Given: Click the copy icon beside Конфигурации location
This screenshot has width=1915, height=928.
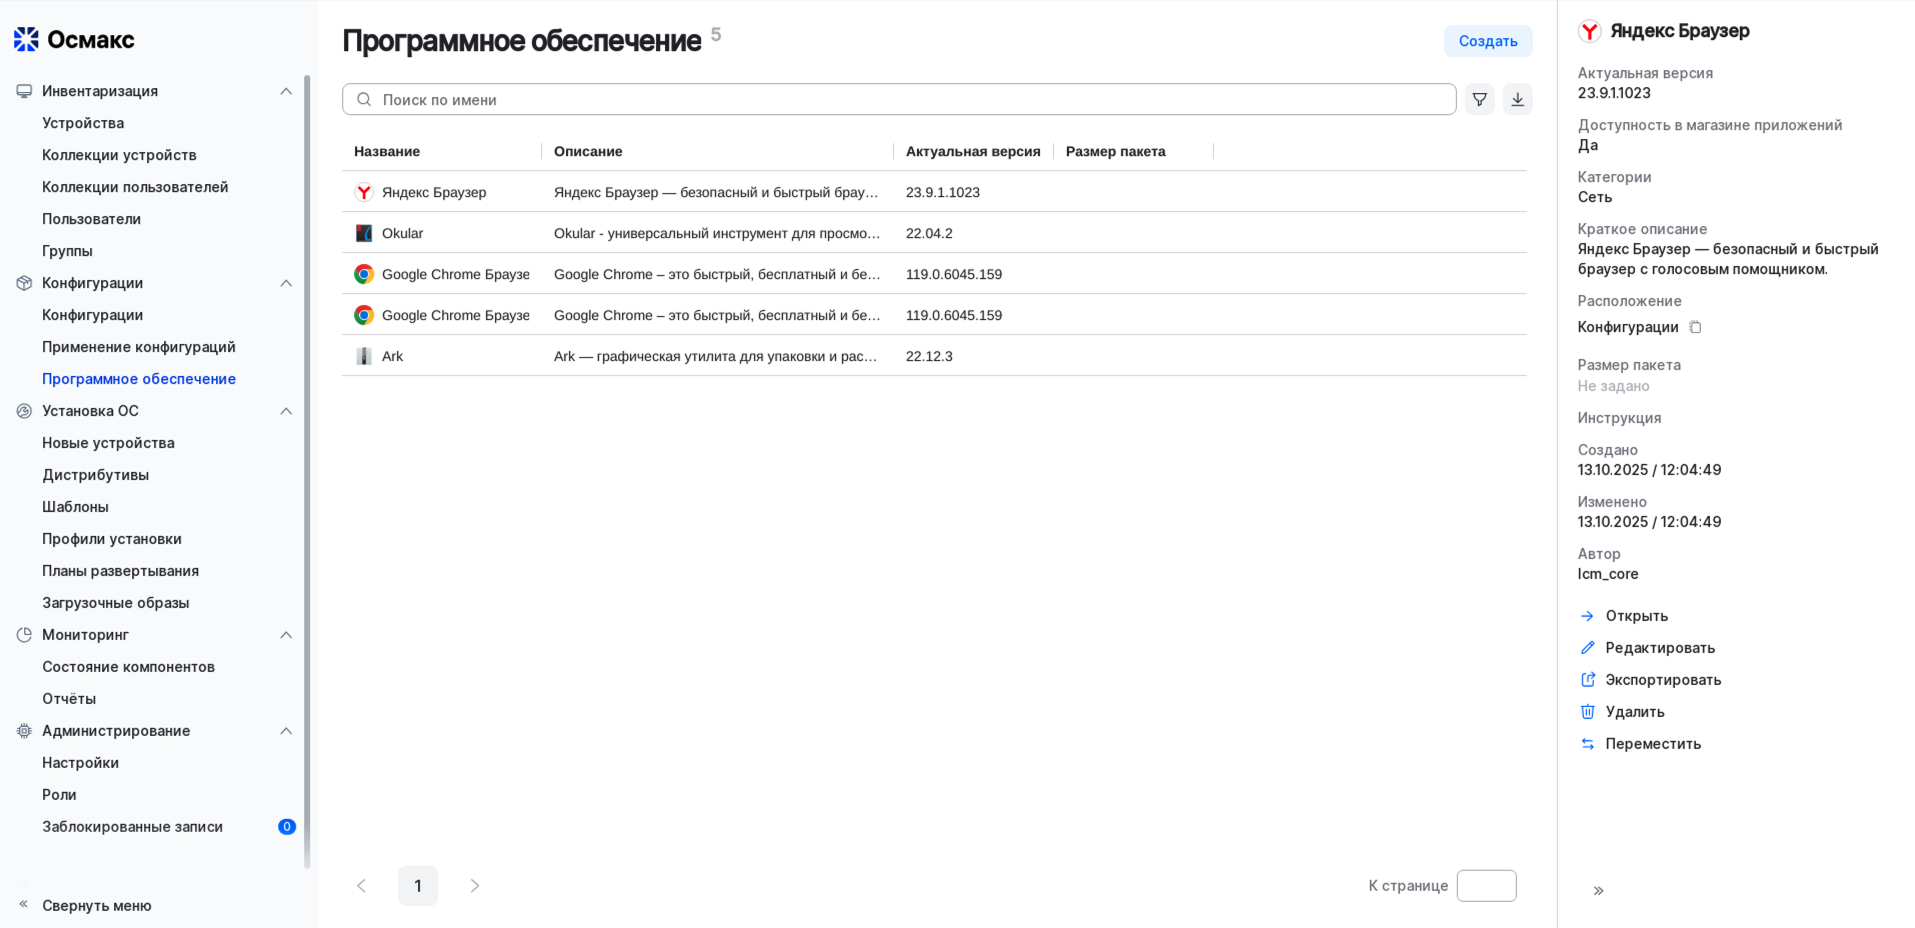Looking at the screenshot, I should pos(1696,327).
